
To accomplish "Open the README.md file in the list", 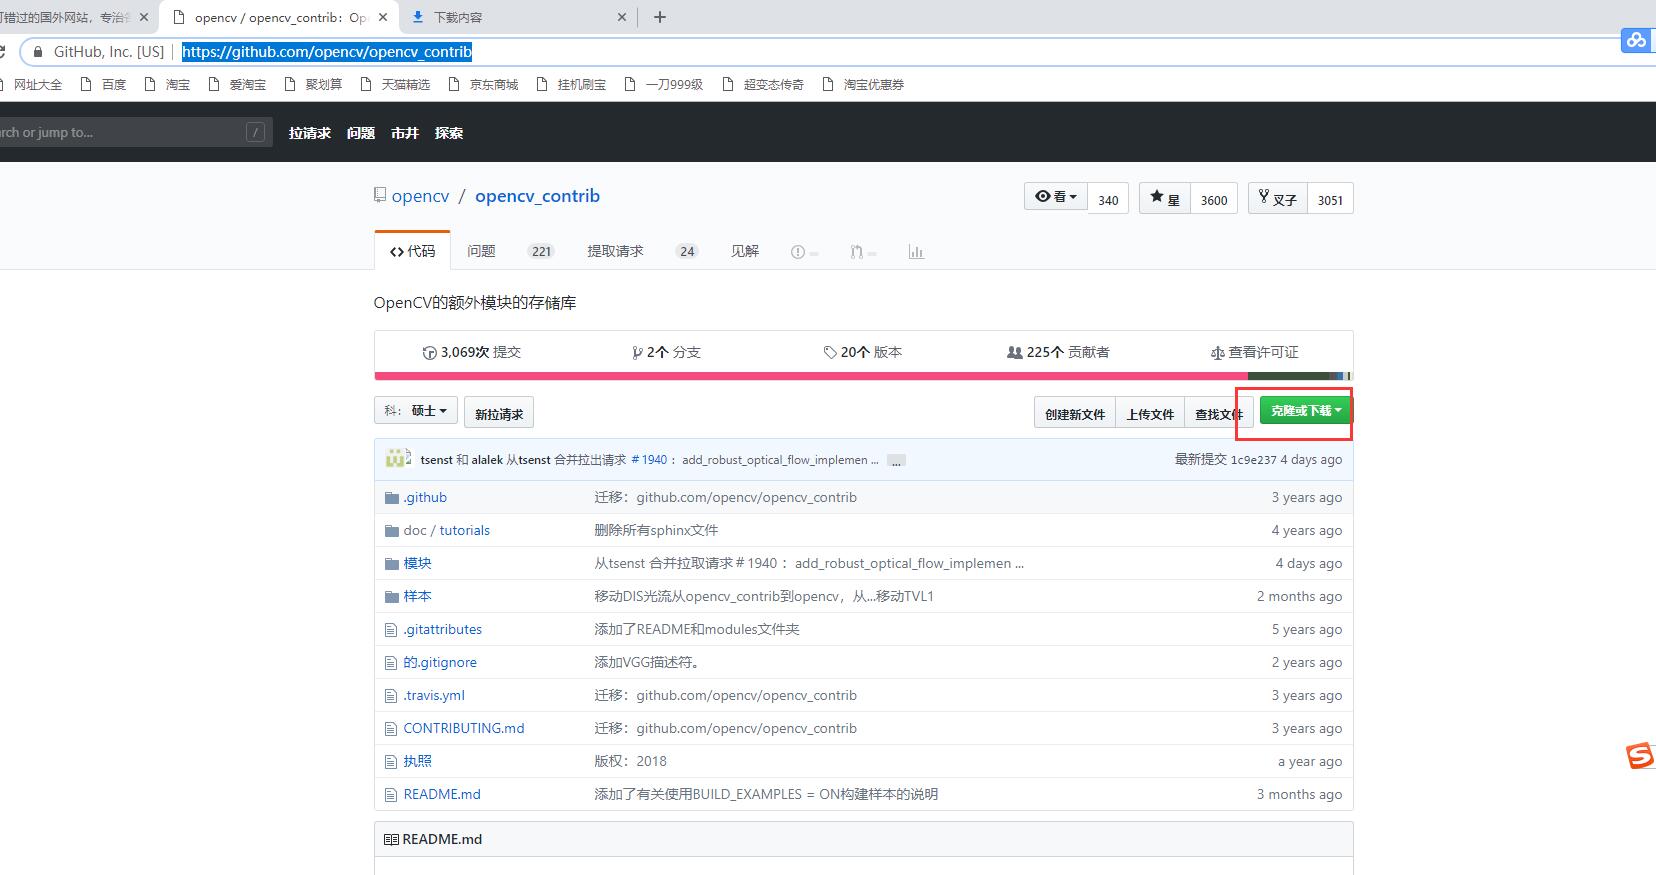I will (x=442, y=794).
